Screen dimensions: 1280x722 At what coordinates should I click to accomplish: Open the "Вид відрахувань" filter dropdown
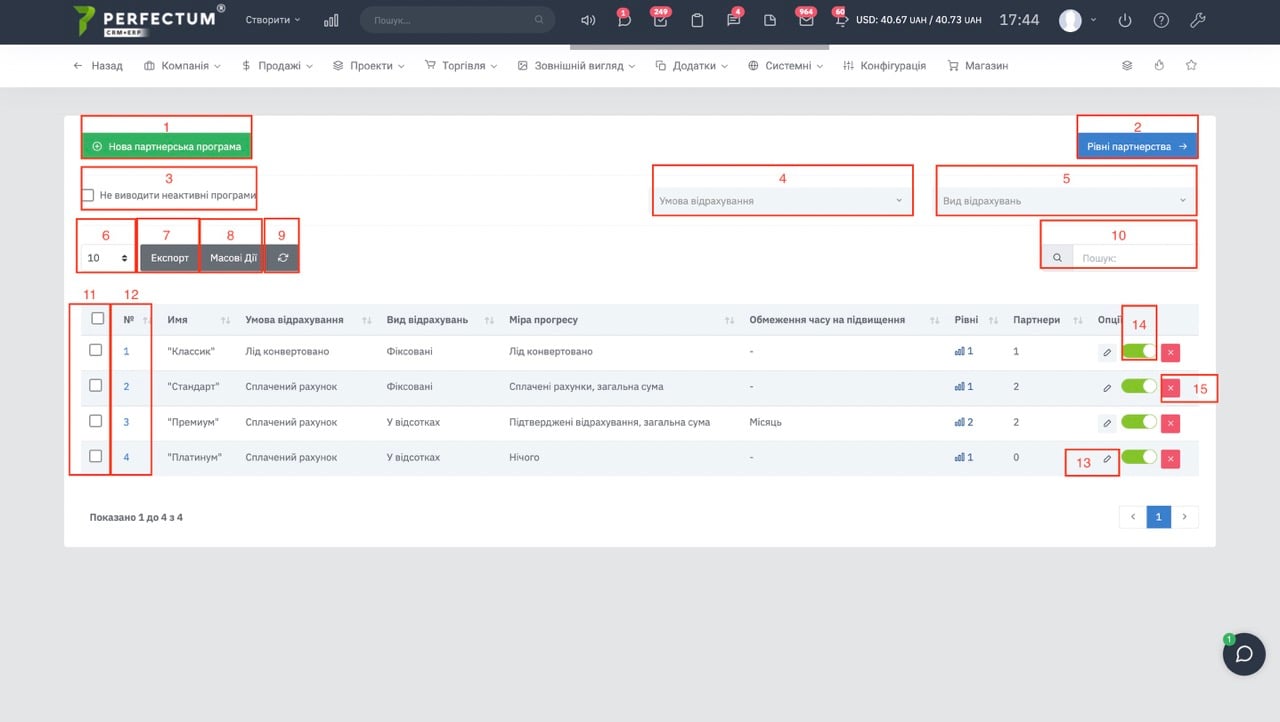point(1065,201)
